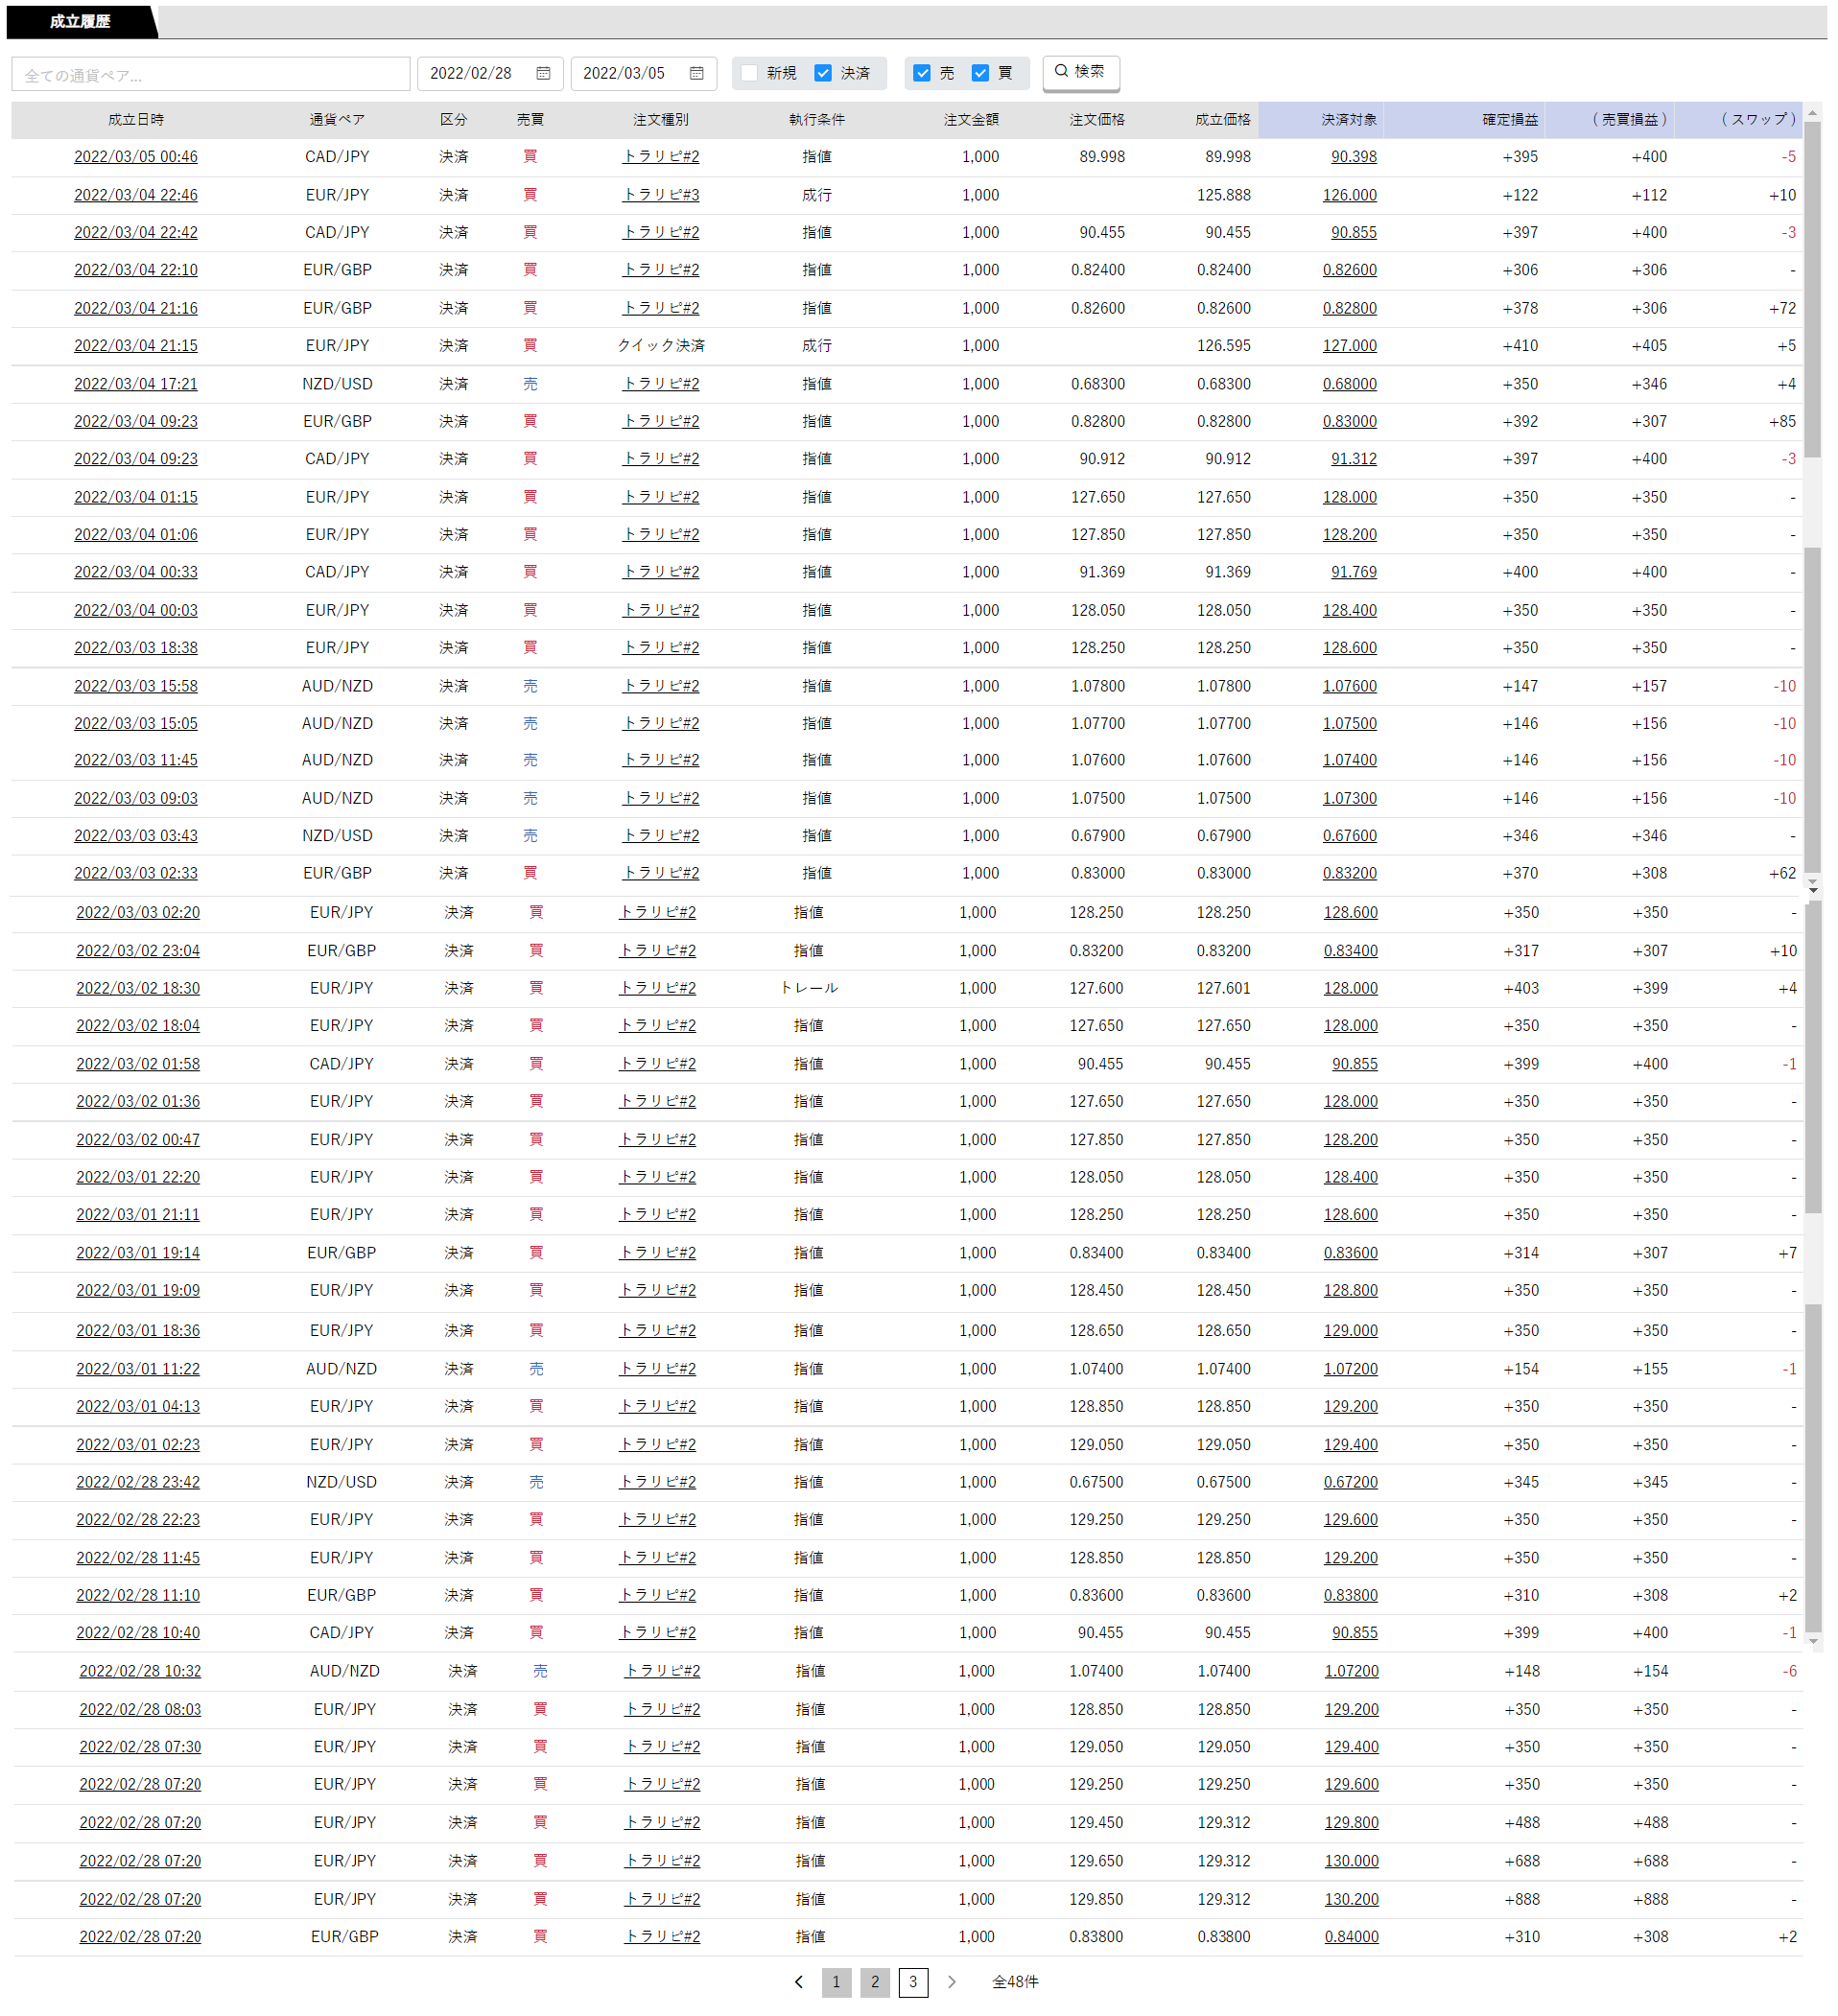
Task: Click 通貨ペア column header
Action: (x=337, y=119)
